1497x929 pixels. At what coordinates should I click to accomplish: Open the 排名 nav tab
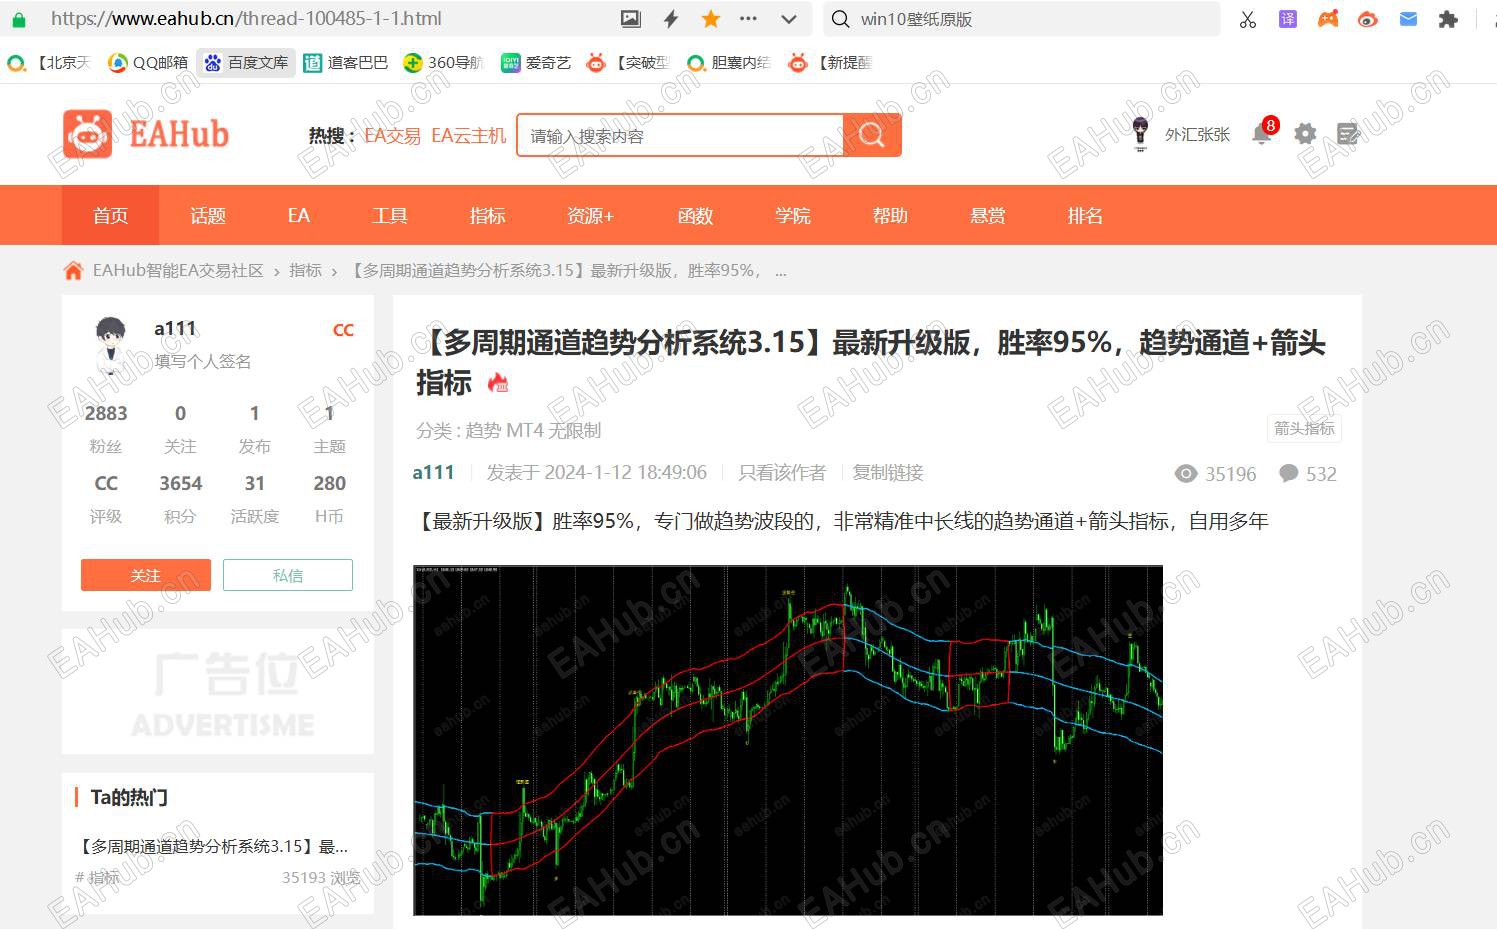[1085, 215]
